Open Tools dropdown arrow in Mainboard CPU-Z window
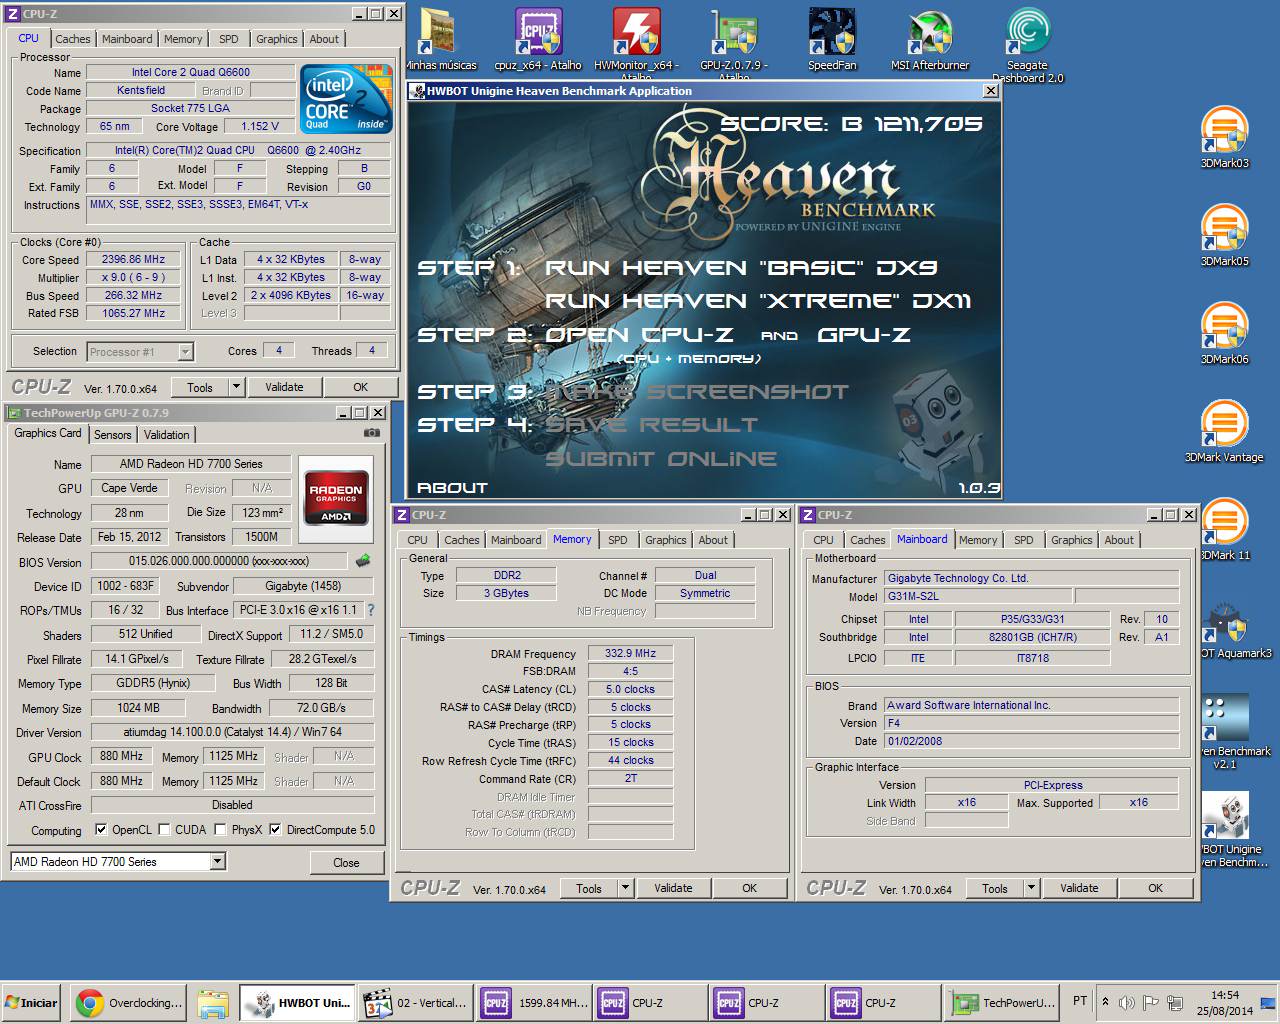This screenshot has width=1280, height=1024. pyautogui.click(x=1031, y=888)
